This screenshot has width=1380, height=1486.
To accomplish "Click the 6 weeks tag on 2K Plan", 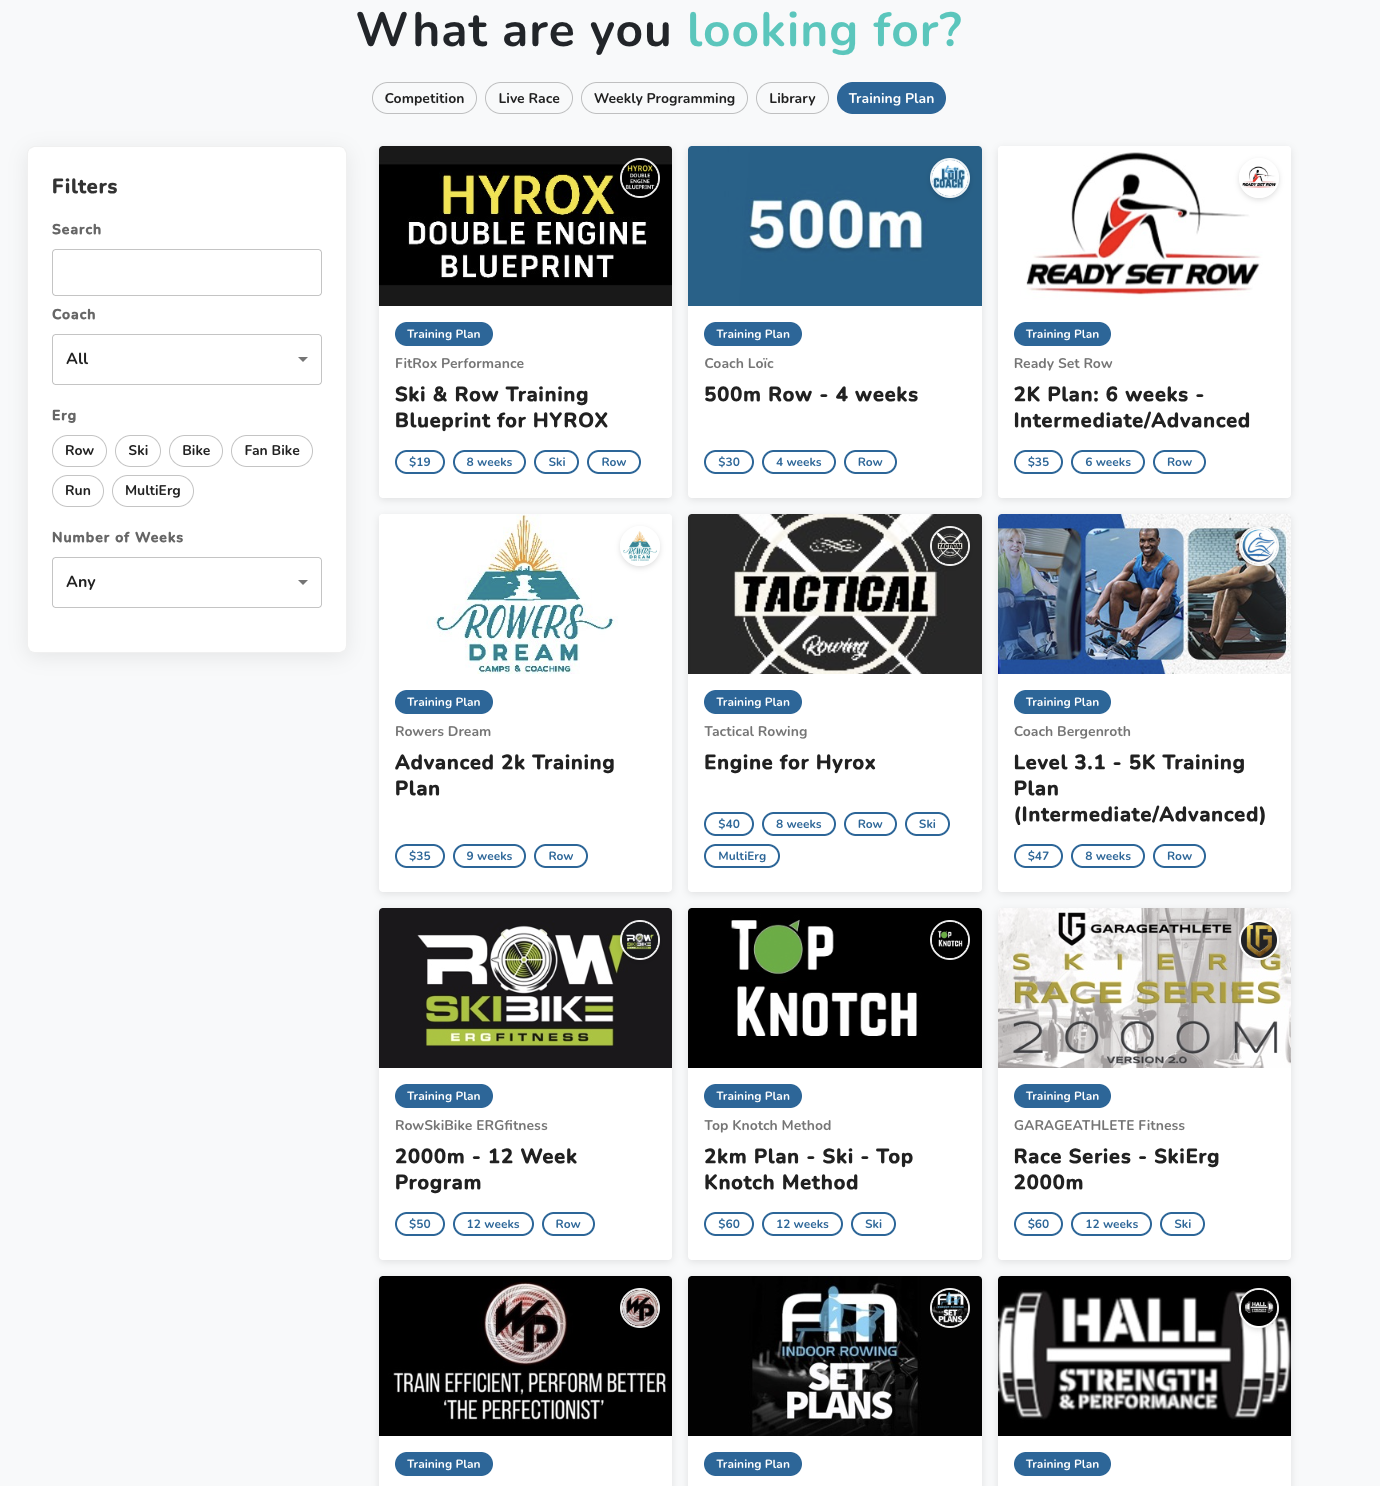I will tap(1108, 462).
